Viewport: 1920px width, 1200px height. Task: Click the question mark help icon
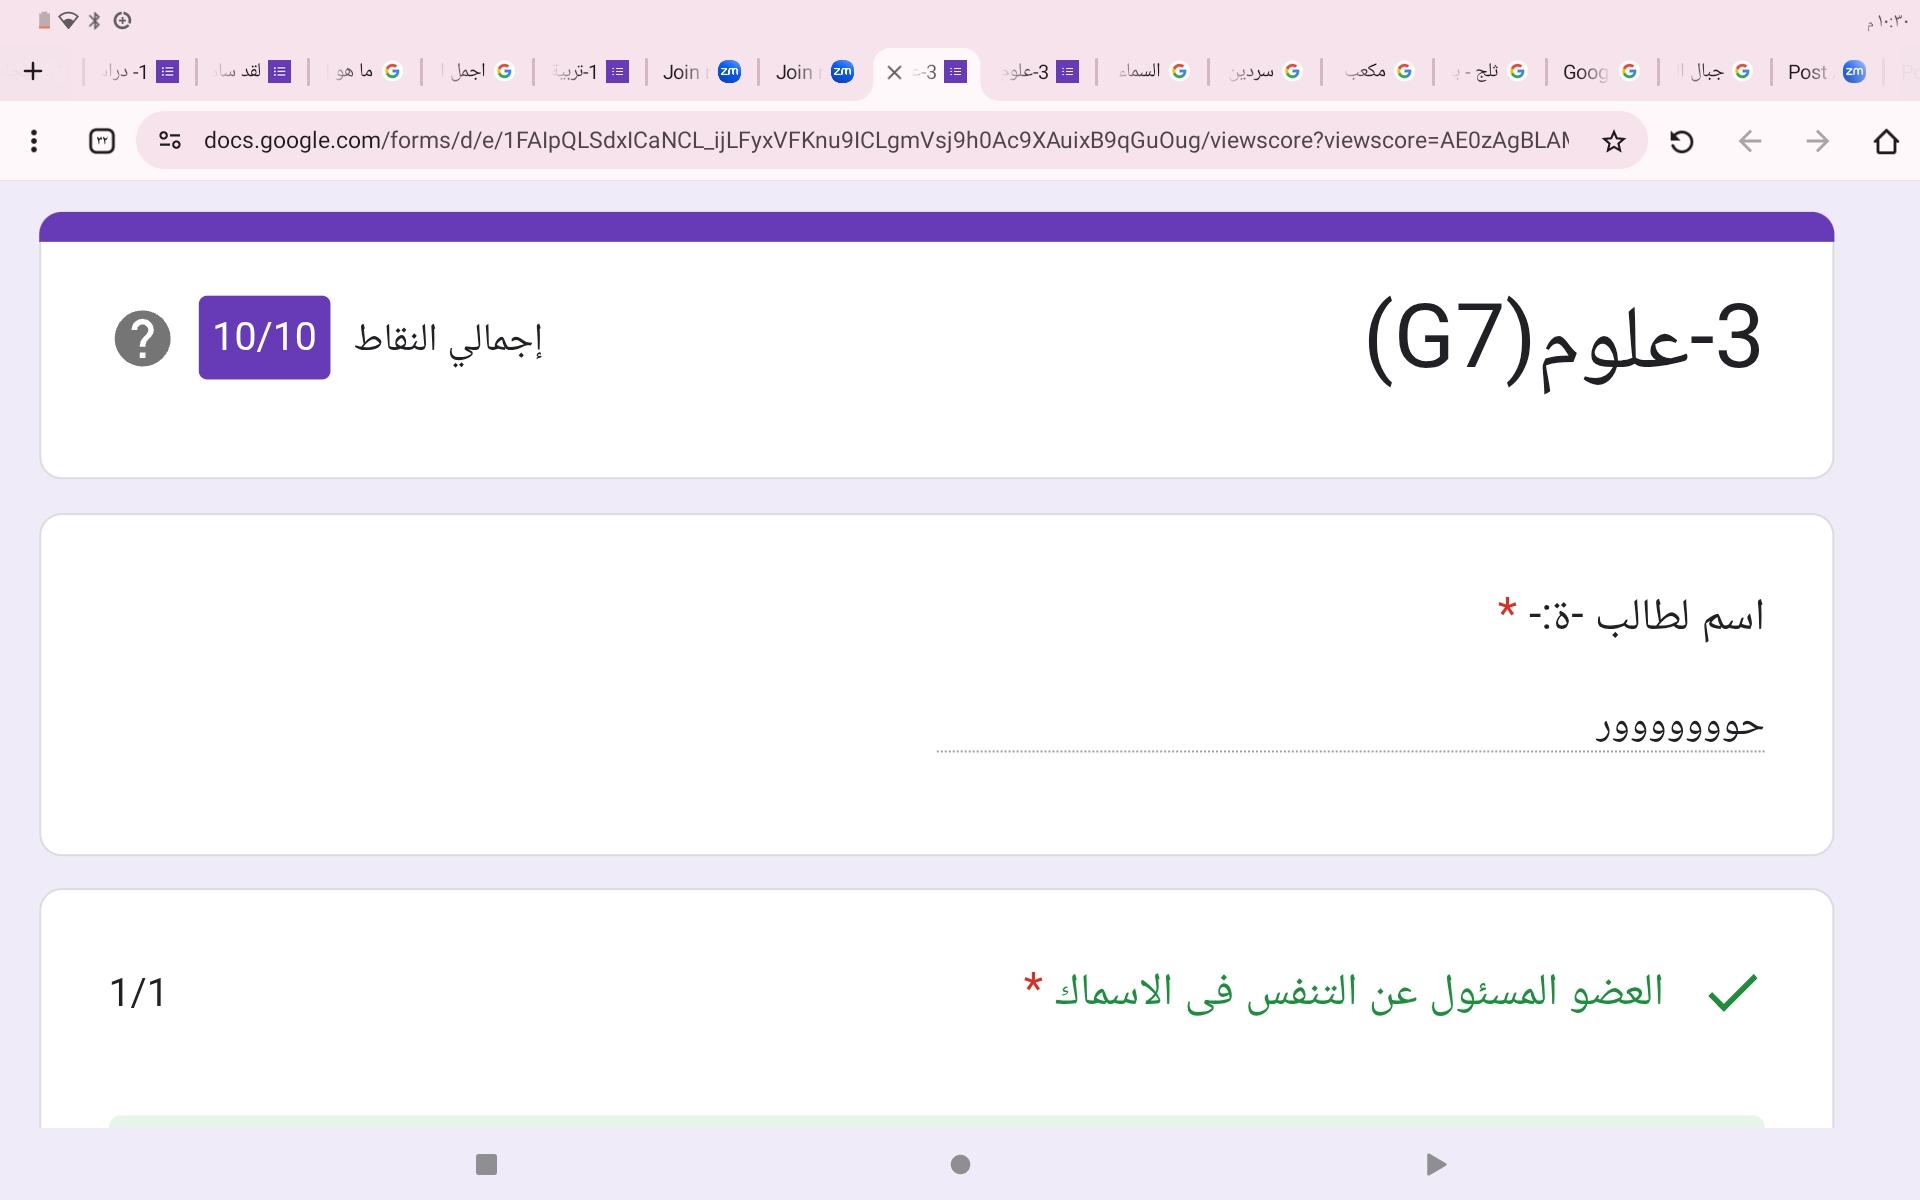coord(142,338)
